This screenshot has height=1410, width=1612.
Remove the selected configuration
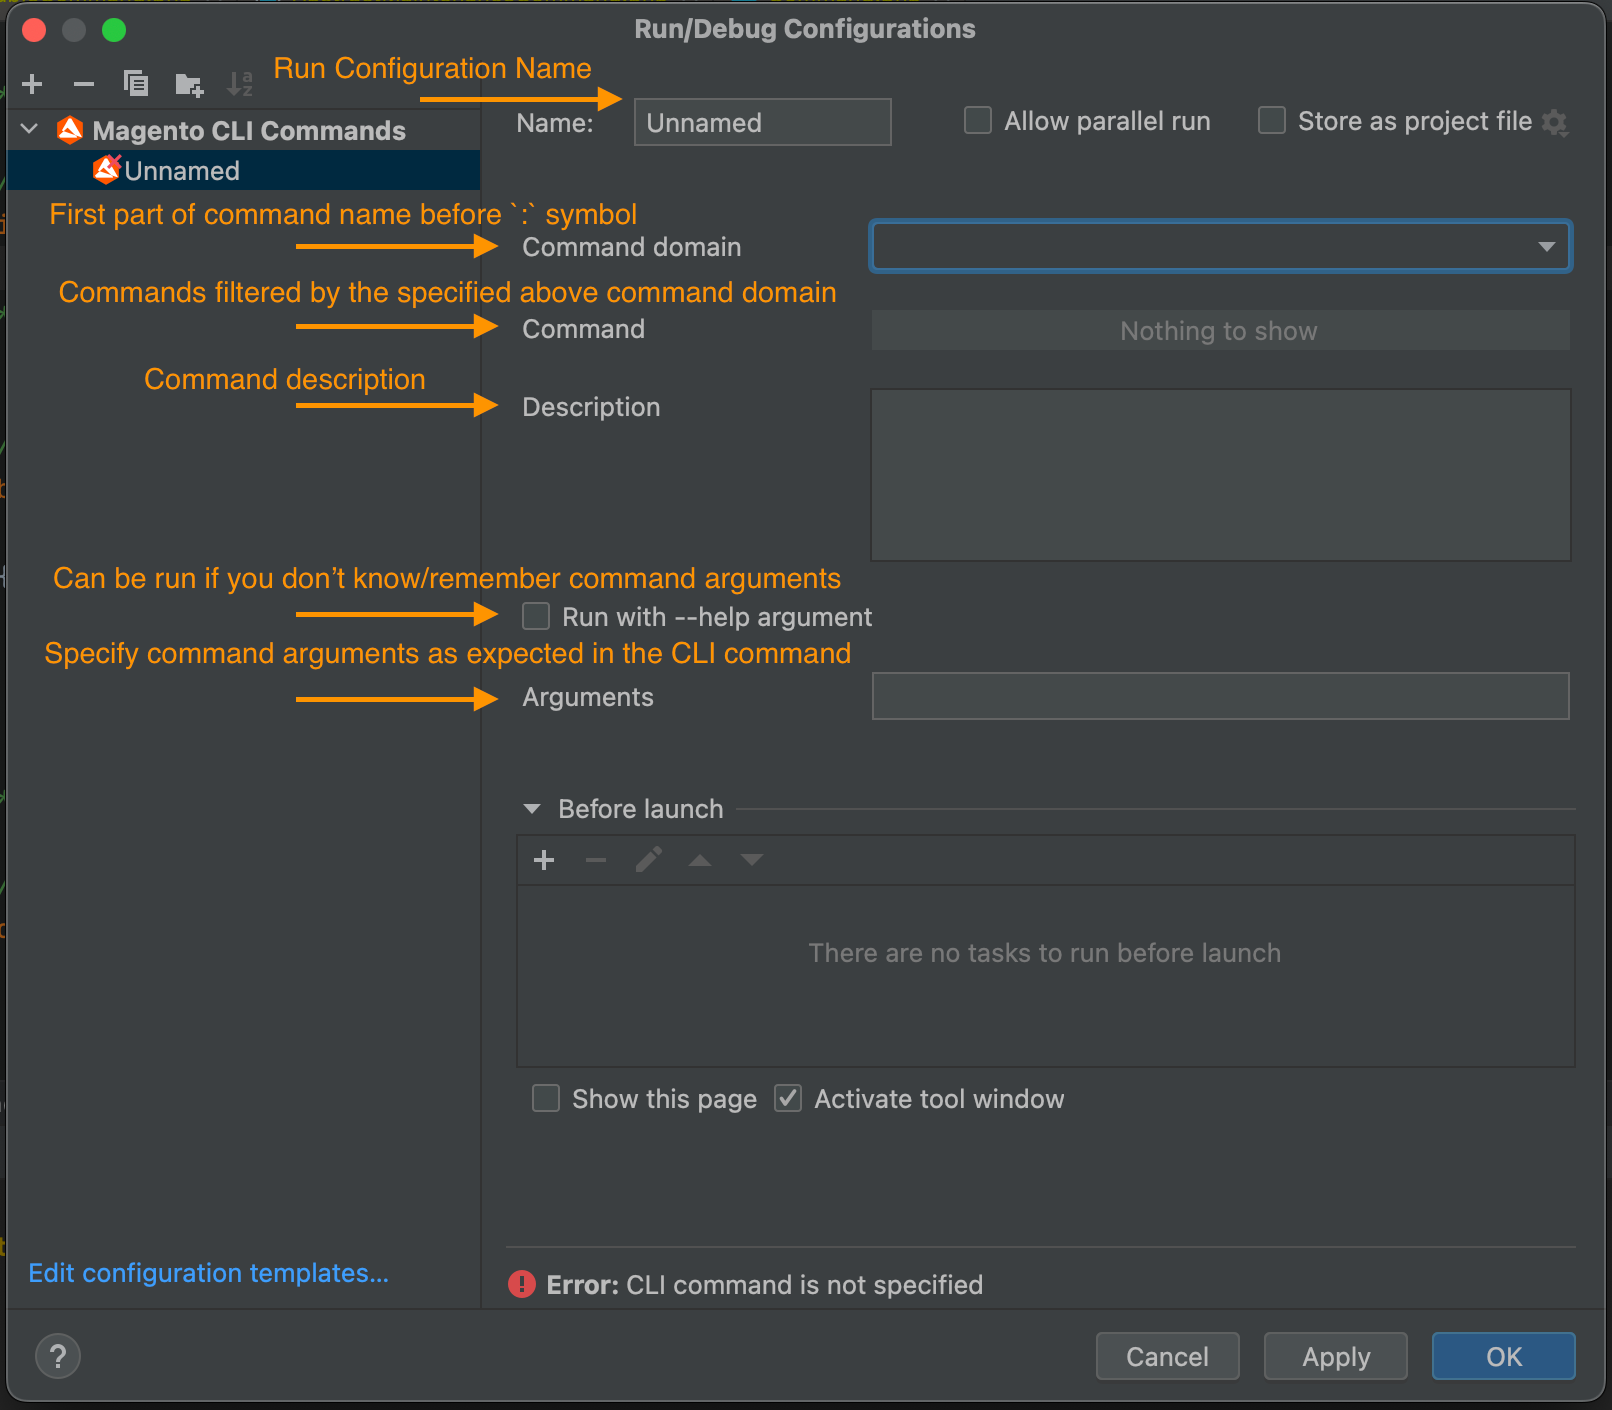pyautogui.click(x=84, y=84)
